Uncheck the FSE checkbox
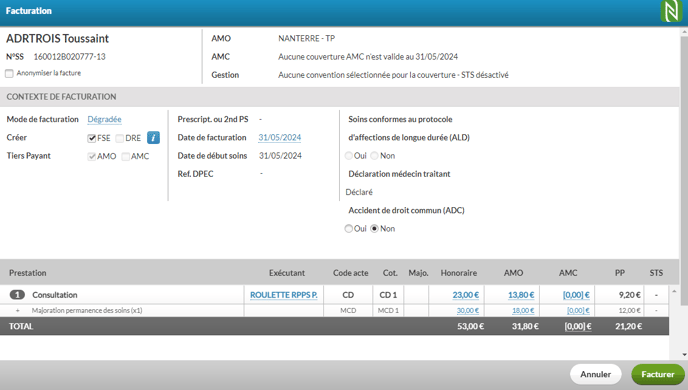This screenshot has width=688, height=390. pos(91,138)
